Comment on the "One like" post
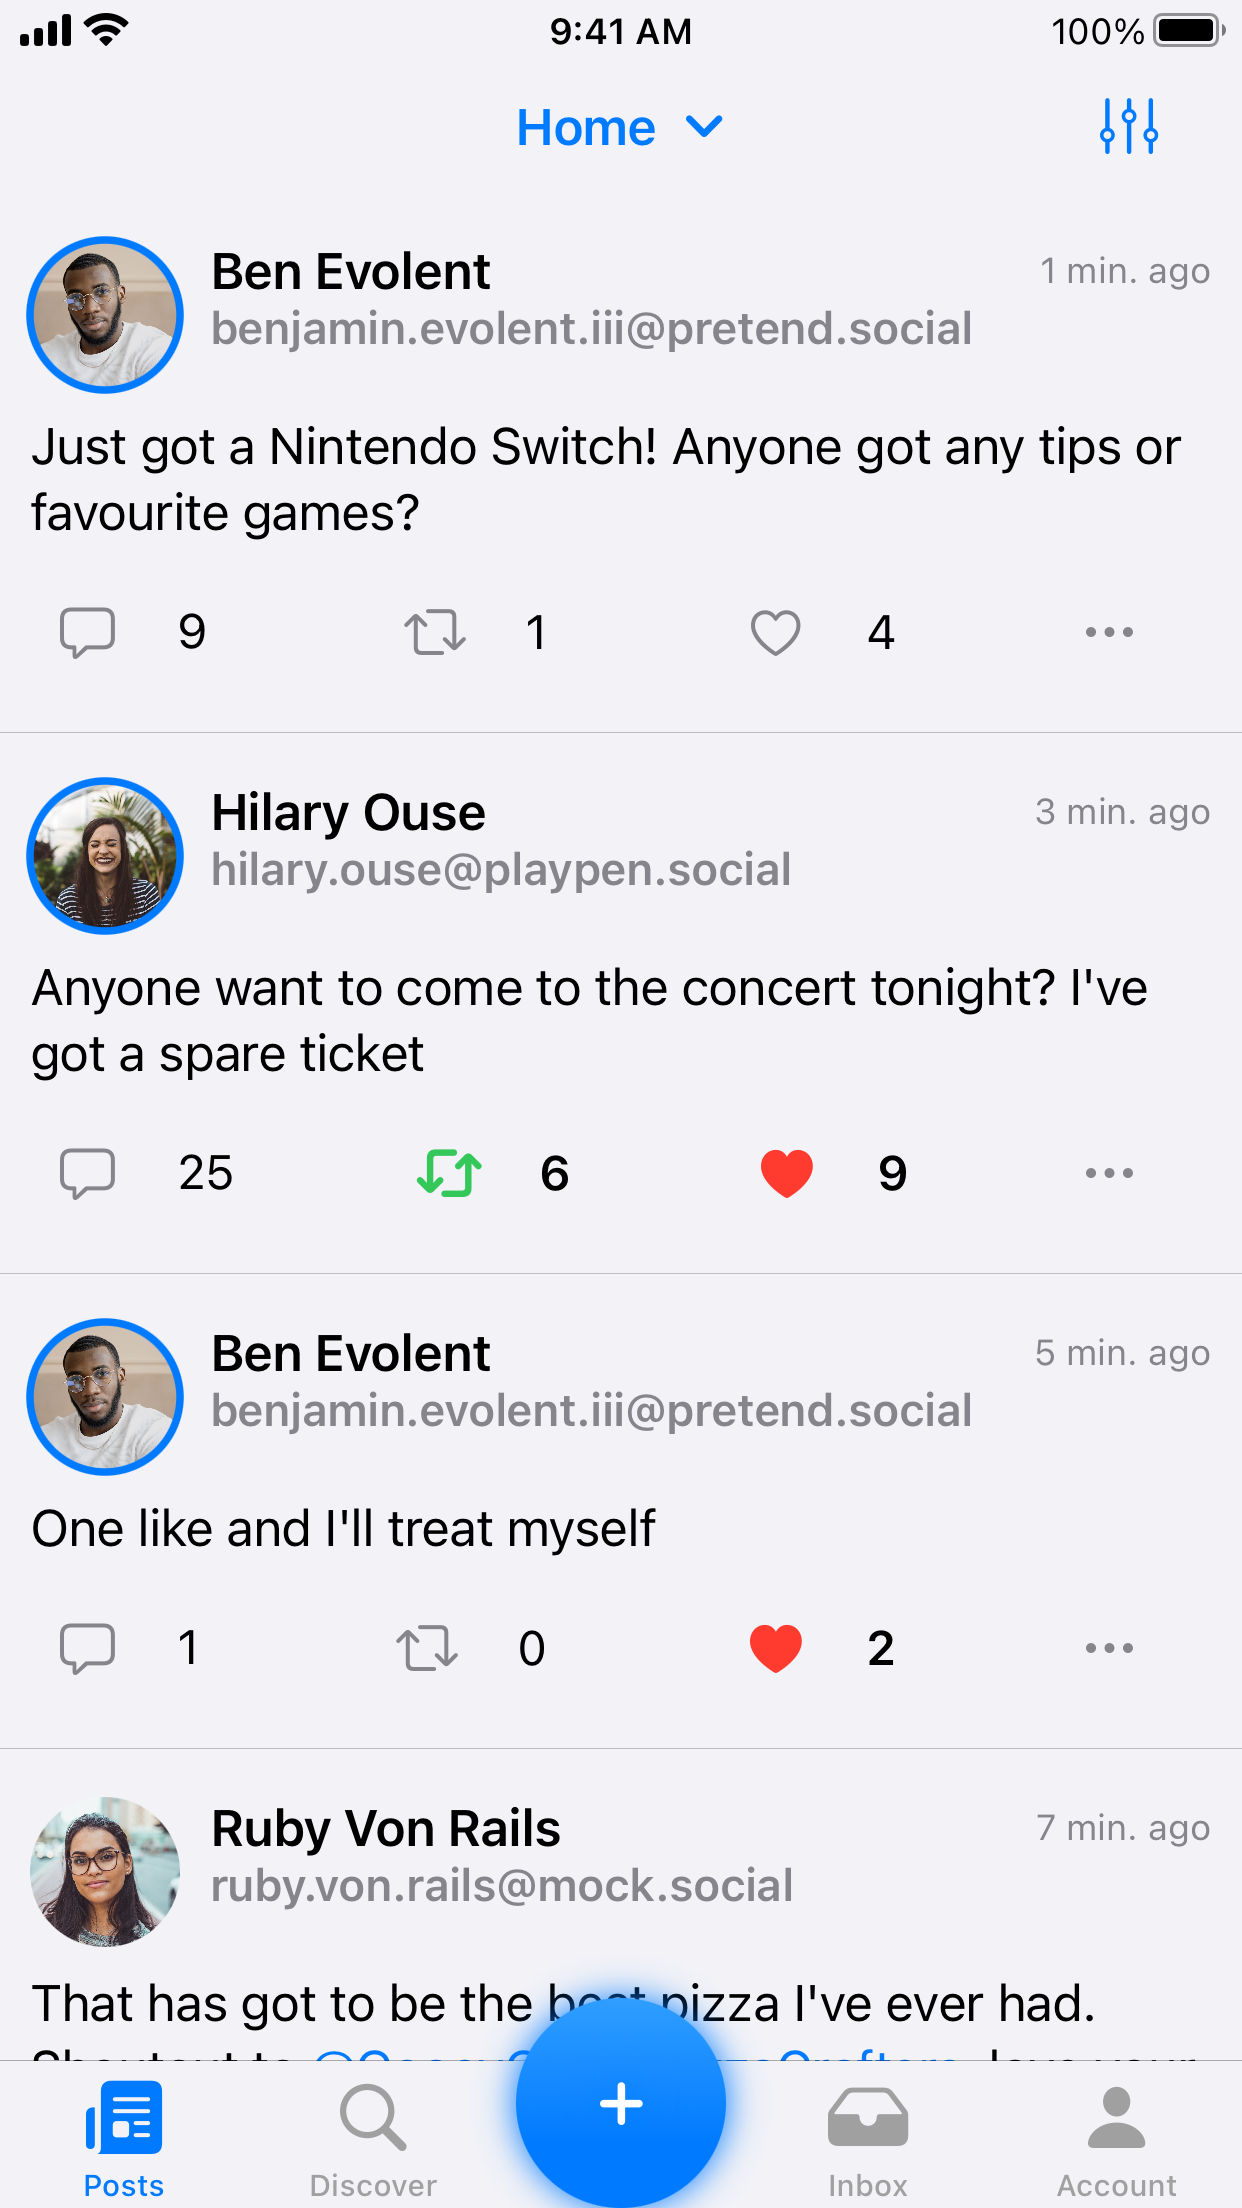This screenshot has height=2208, width=1242. click(x=88, y=1648)
